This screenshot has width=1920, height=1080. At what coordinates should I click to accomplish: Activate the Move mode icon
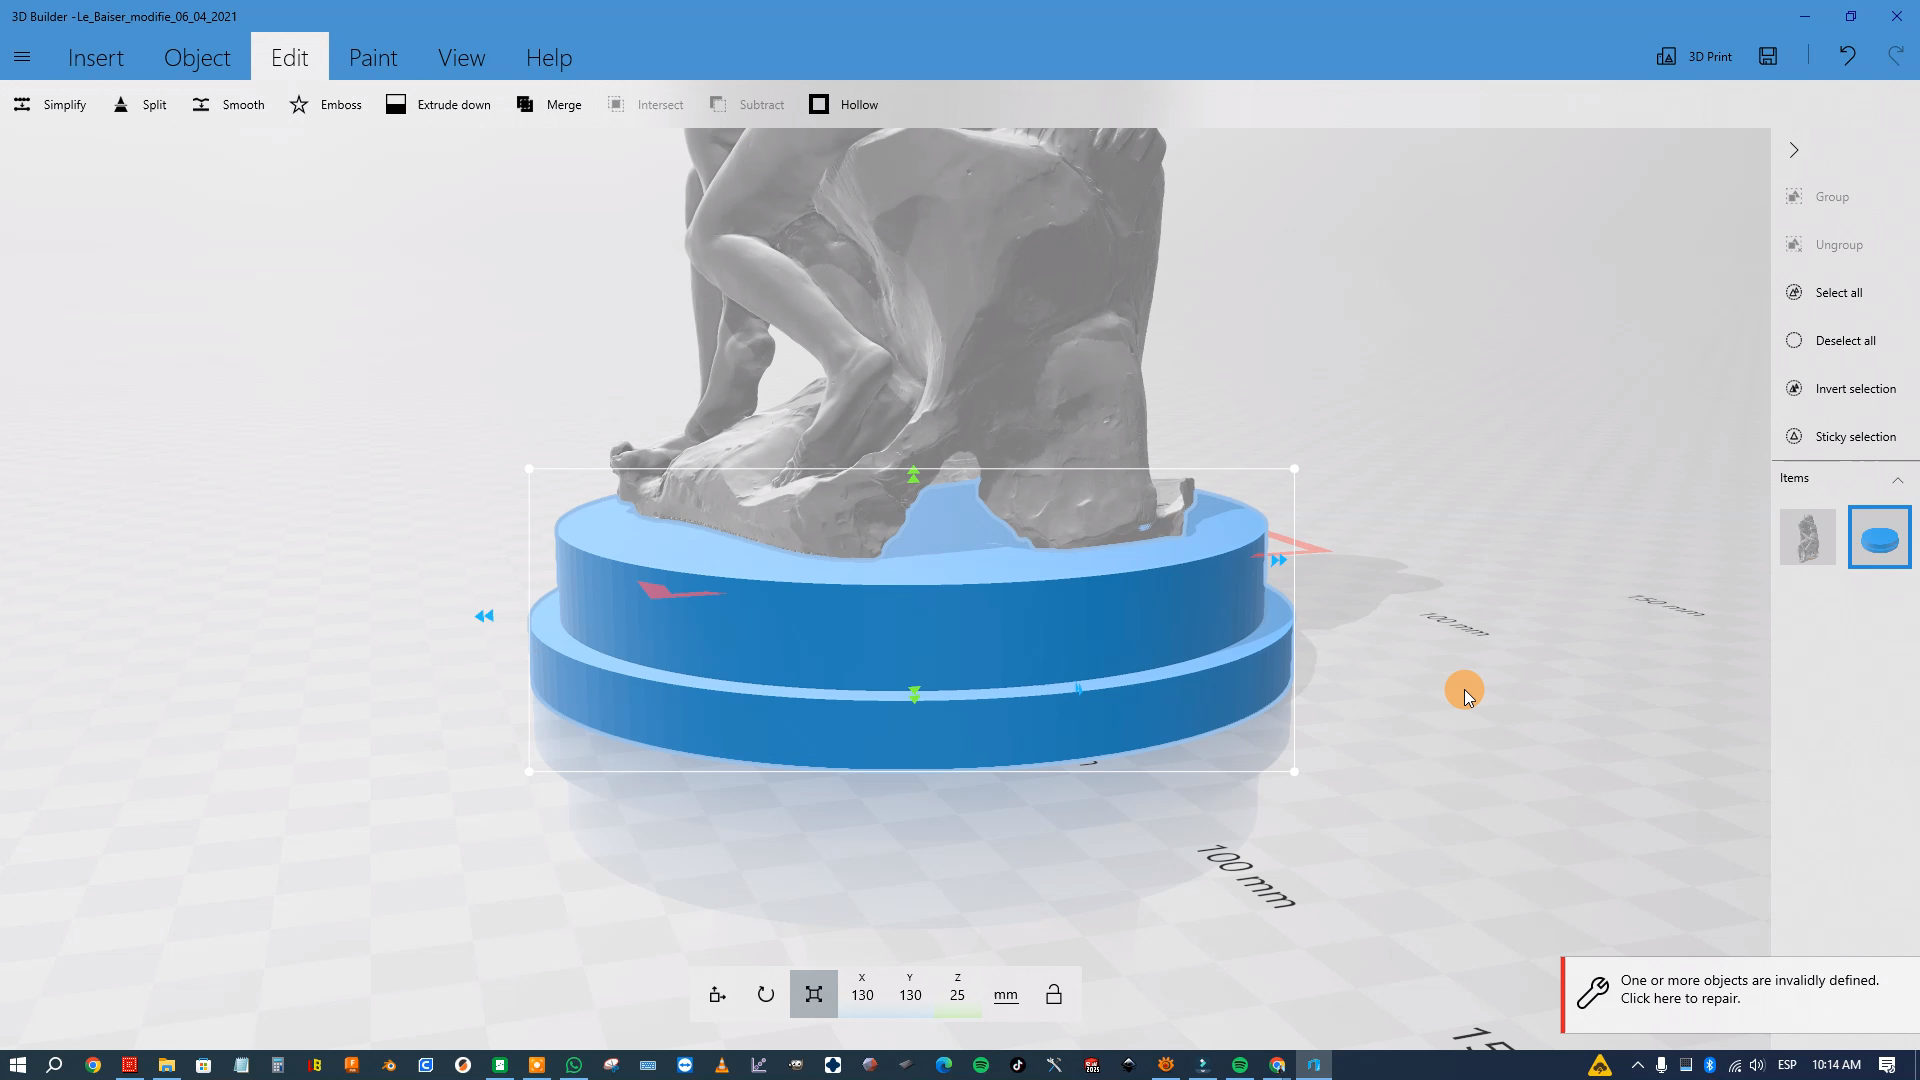tap(717, 994)
